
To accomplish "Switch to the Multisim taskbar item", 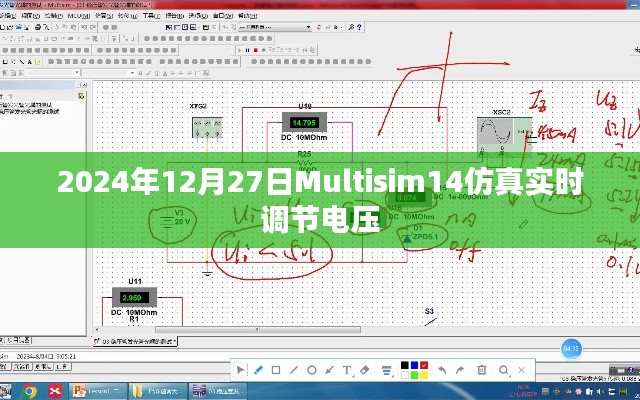I will click(219, 391).
